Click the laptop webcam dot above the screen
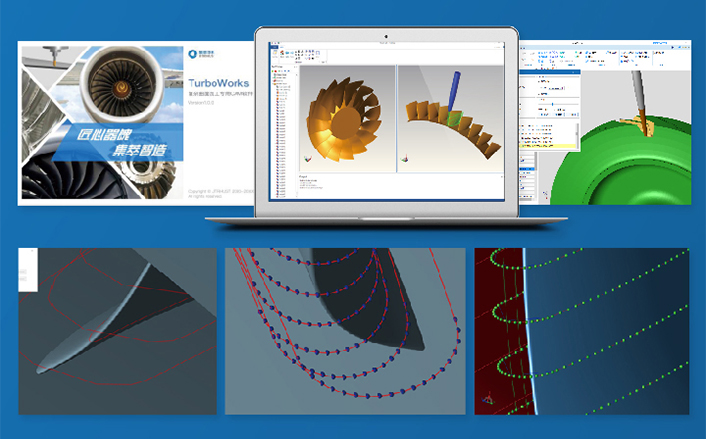706x439 pixels. pos(386,35)
